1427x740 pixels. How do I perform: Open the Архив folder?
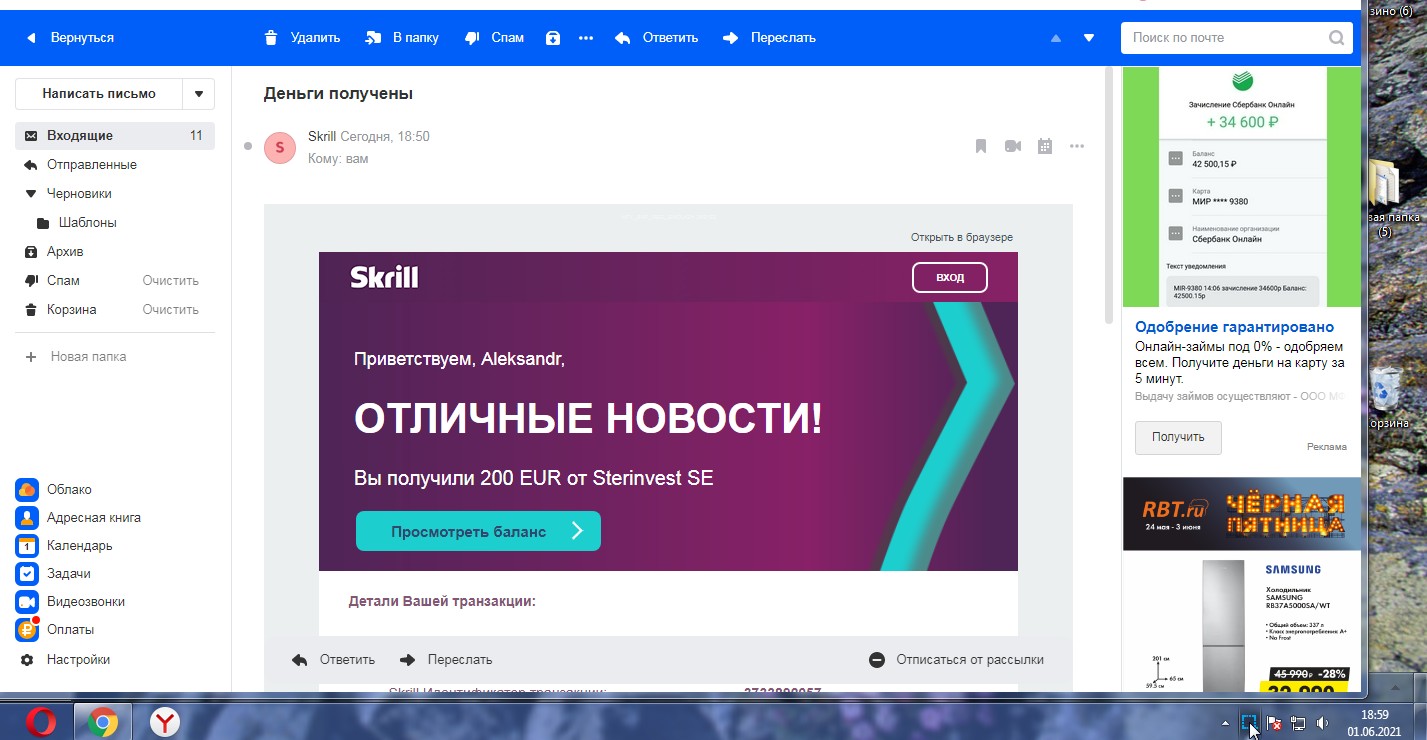coord(65,252)
